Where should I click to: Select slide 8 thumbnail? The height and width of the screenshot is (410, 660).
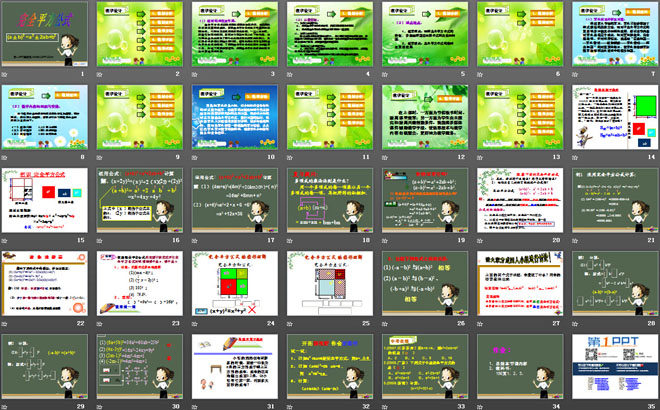pos(45,117)
